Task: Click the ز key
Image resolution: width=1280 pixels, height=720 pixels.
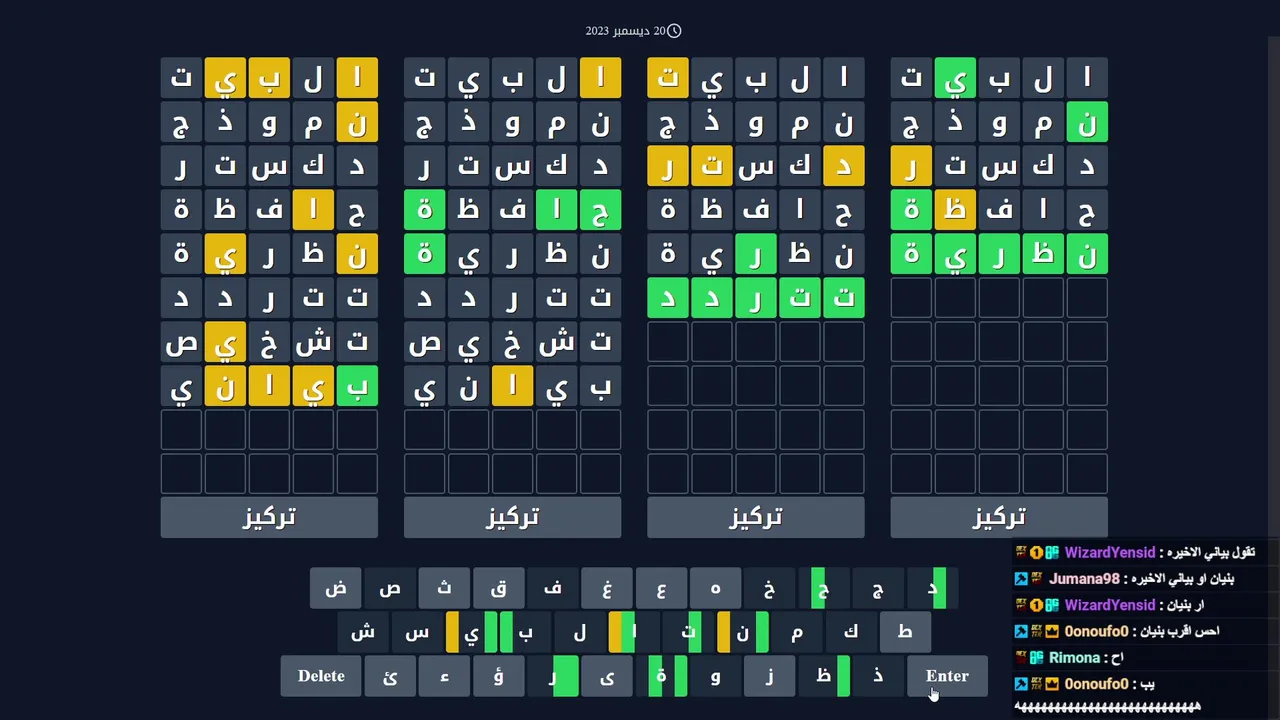Action: (x=768, y=676)
